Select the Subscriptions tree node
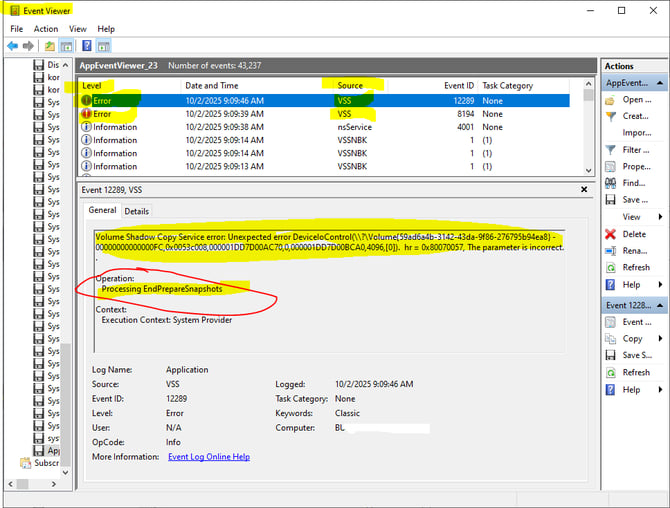 [x=45, y=463]
